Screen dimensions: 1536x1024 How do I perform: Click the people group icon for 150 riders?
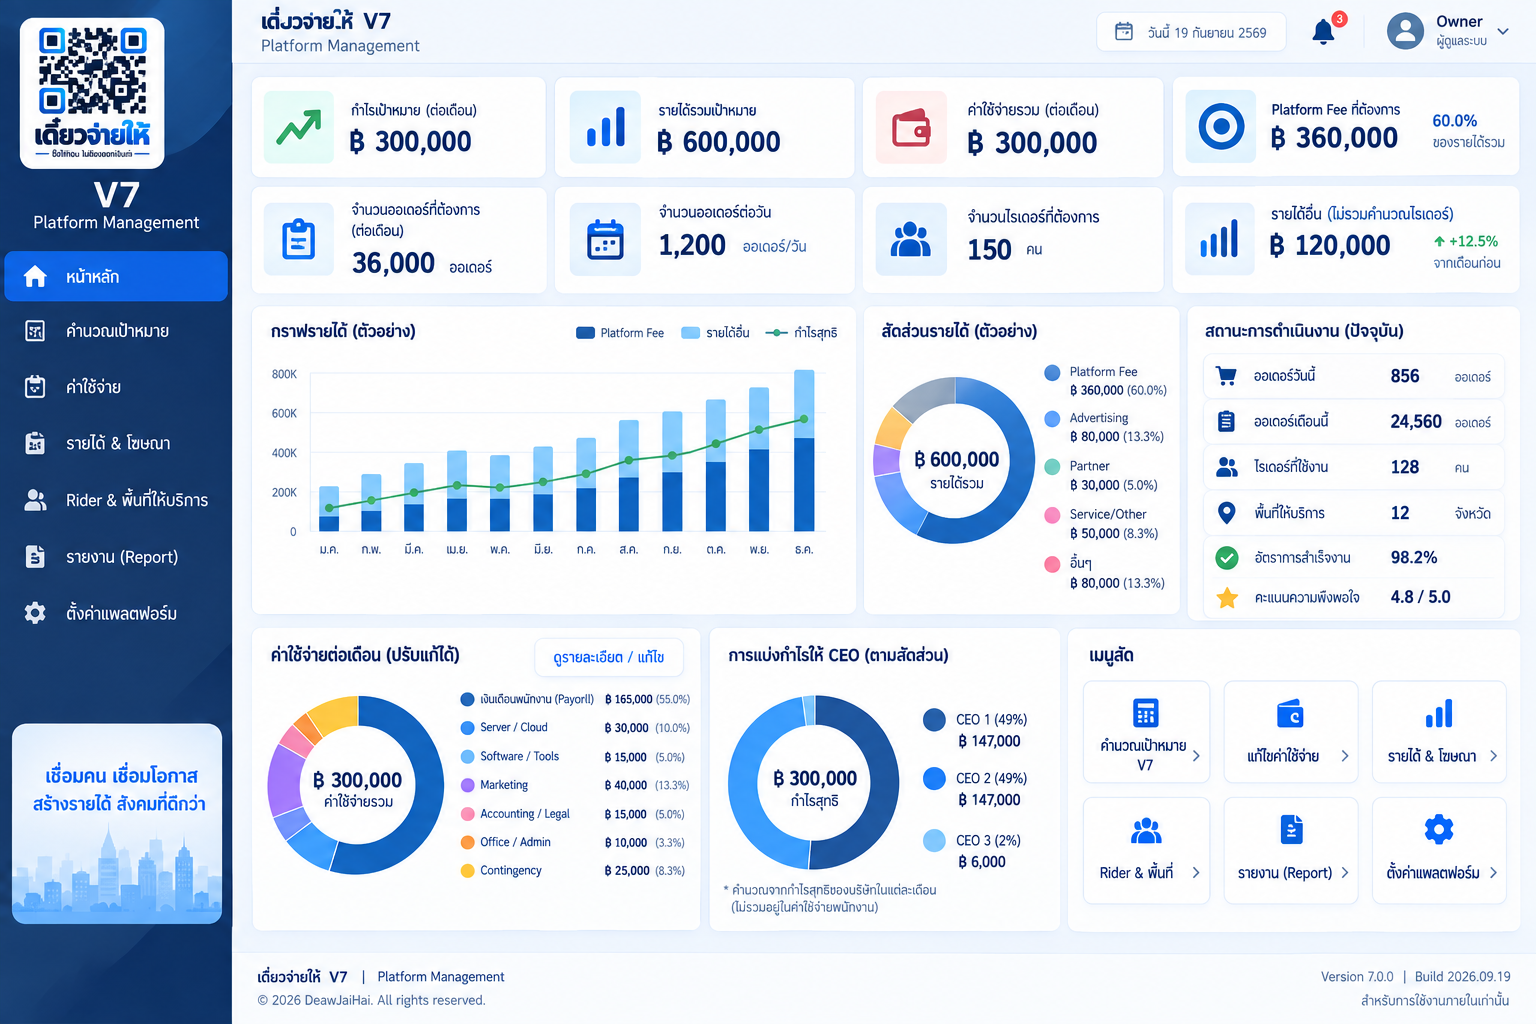910,239
